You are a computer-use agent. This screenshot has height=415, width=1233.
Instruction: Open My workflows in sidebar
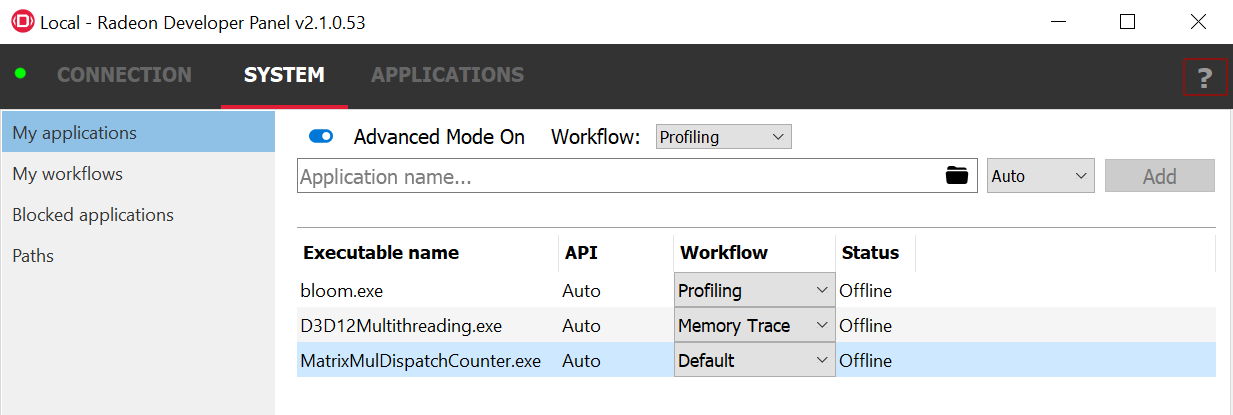(x=68, y=174)
